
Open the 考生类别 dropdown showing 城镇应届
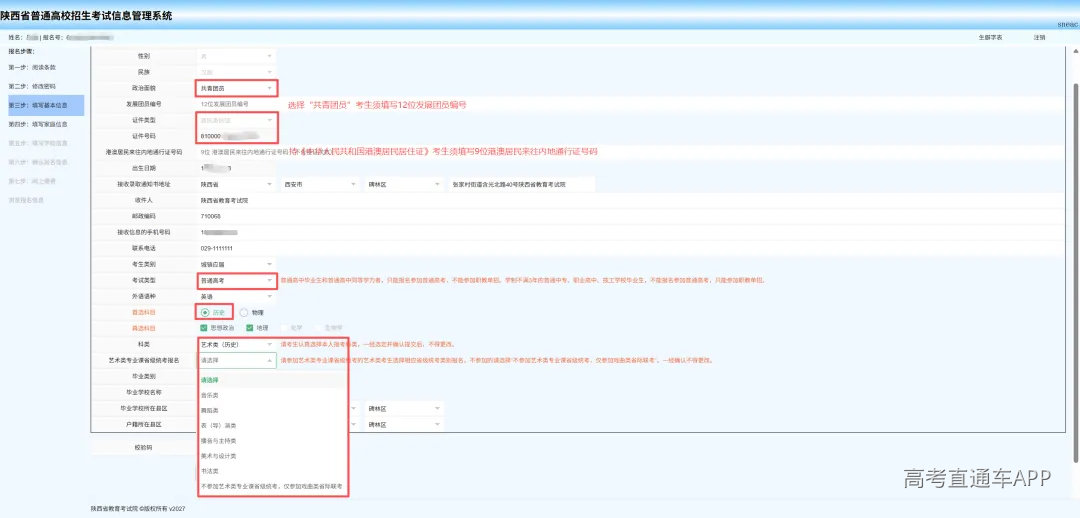point(236,264)
